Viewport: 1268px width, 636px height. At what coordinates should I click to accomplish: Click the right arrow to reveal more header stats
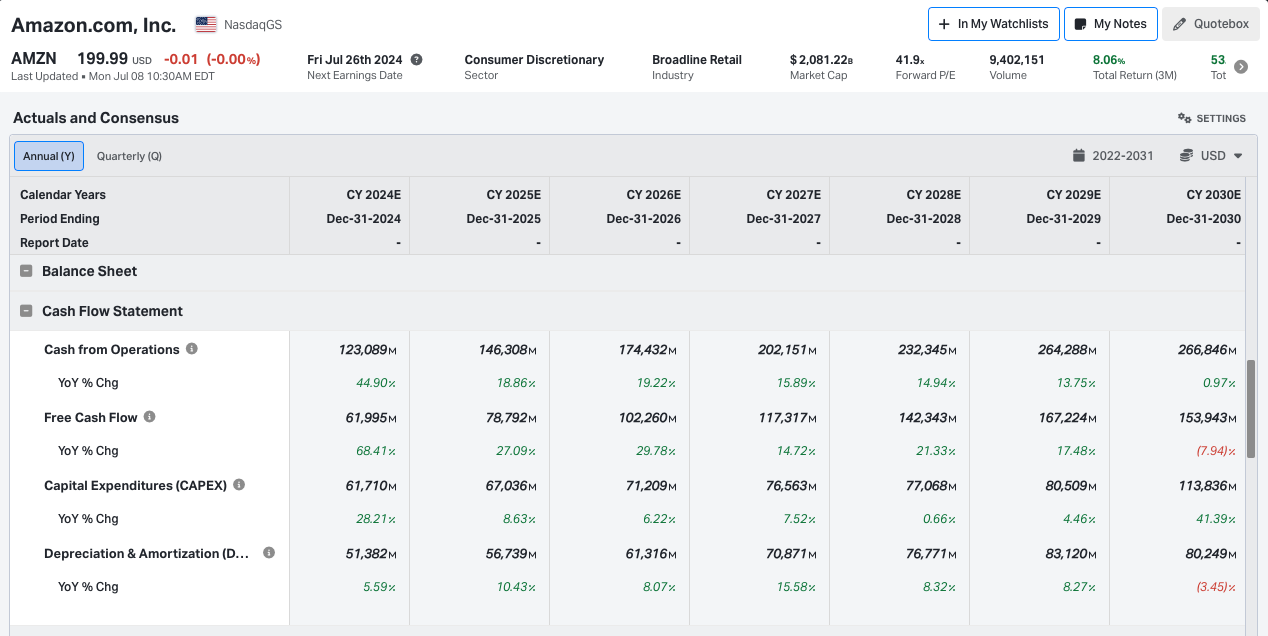[x=1241, y=67]
